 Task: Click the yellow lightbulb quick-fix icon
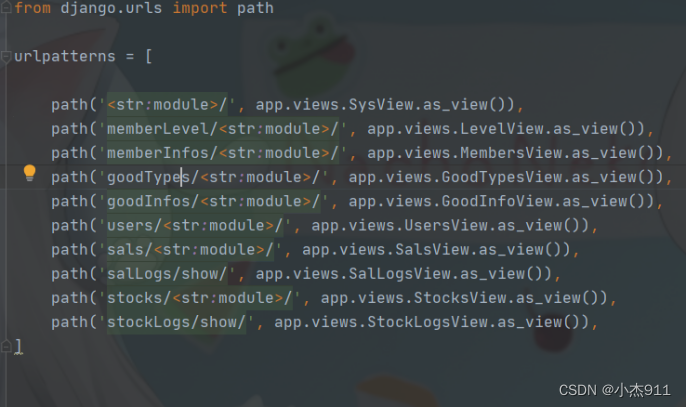pyautogui.click(x=29, y=173)
